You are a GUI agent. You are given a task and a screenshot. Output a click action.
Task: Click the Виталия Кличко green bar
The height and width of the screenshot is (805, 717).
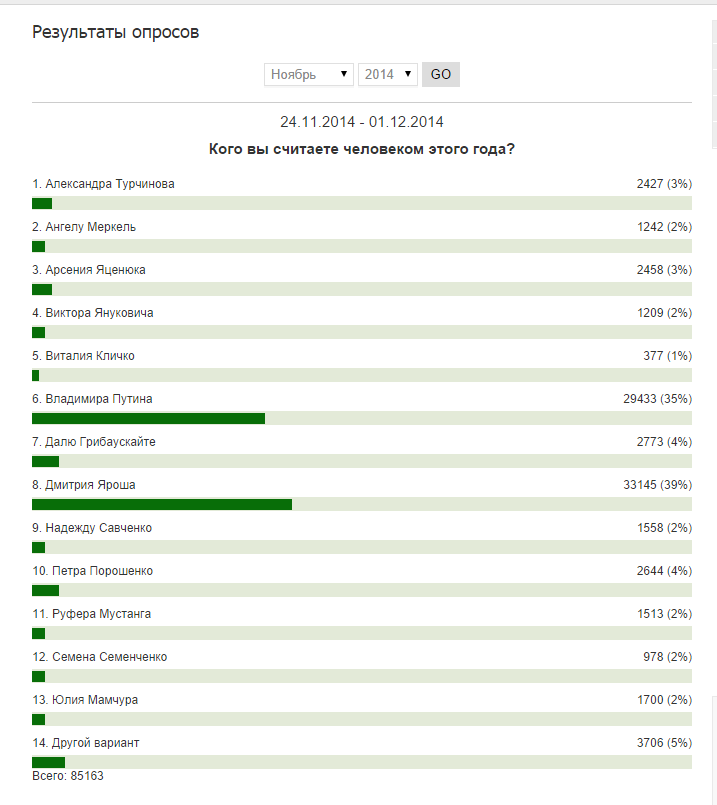35,376
